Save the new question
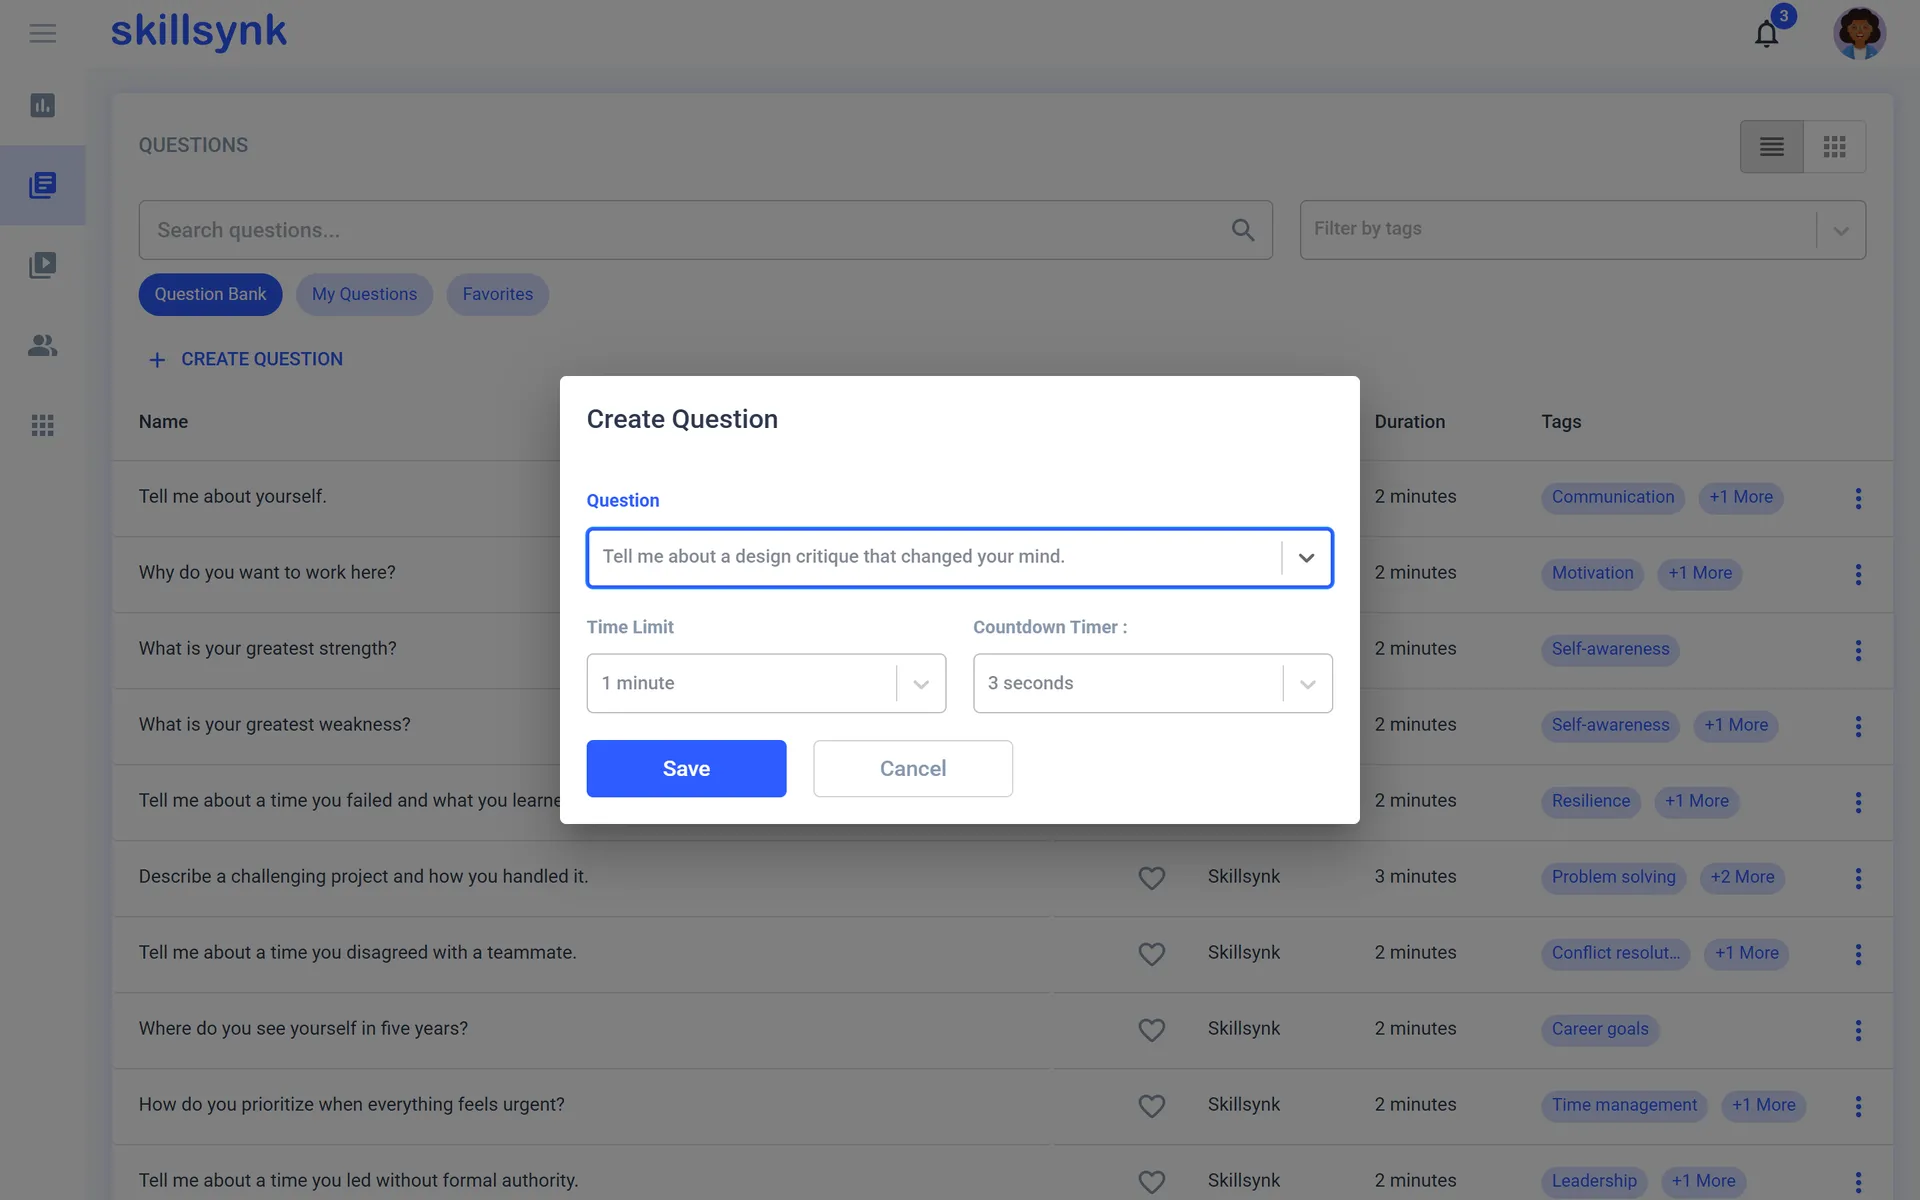 (x=686, y=769)
